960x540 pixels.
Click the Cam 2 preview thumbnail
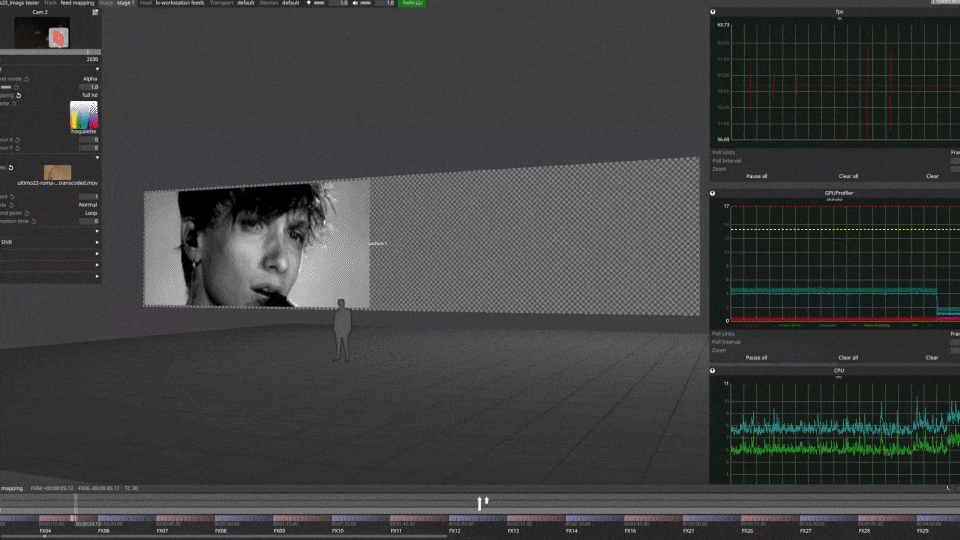[x=42, y=32]
